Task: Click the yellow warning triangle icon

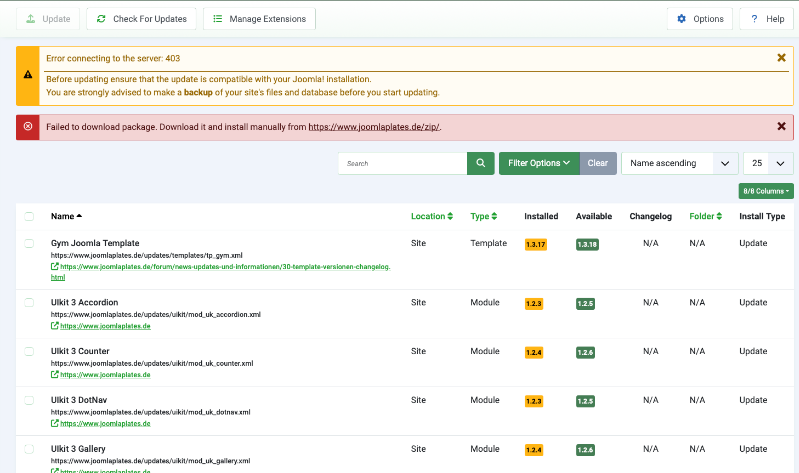Action: [x=28, y=74]
